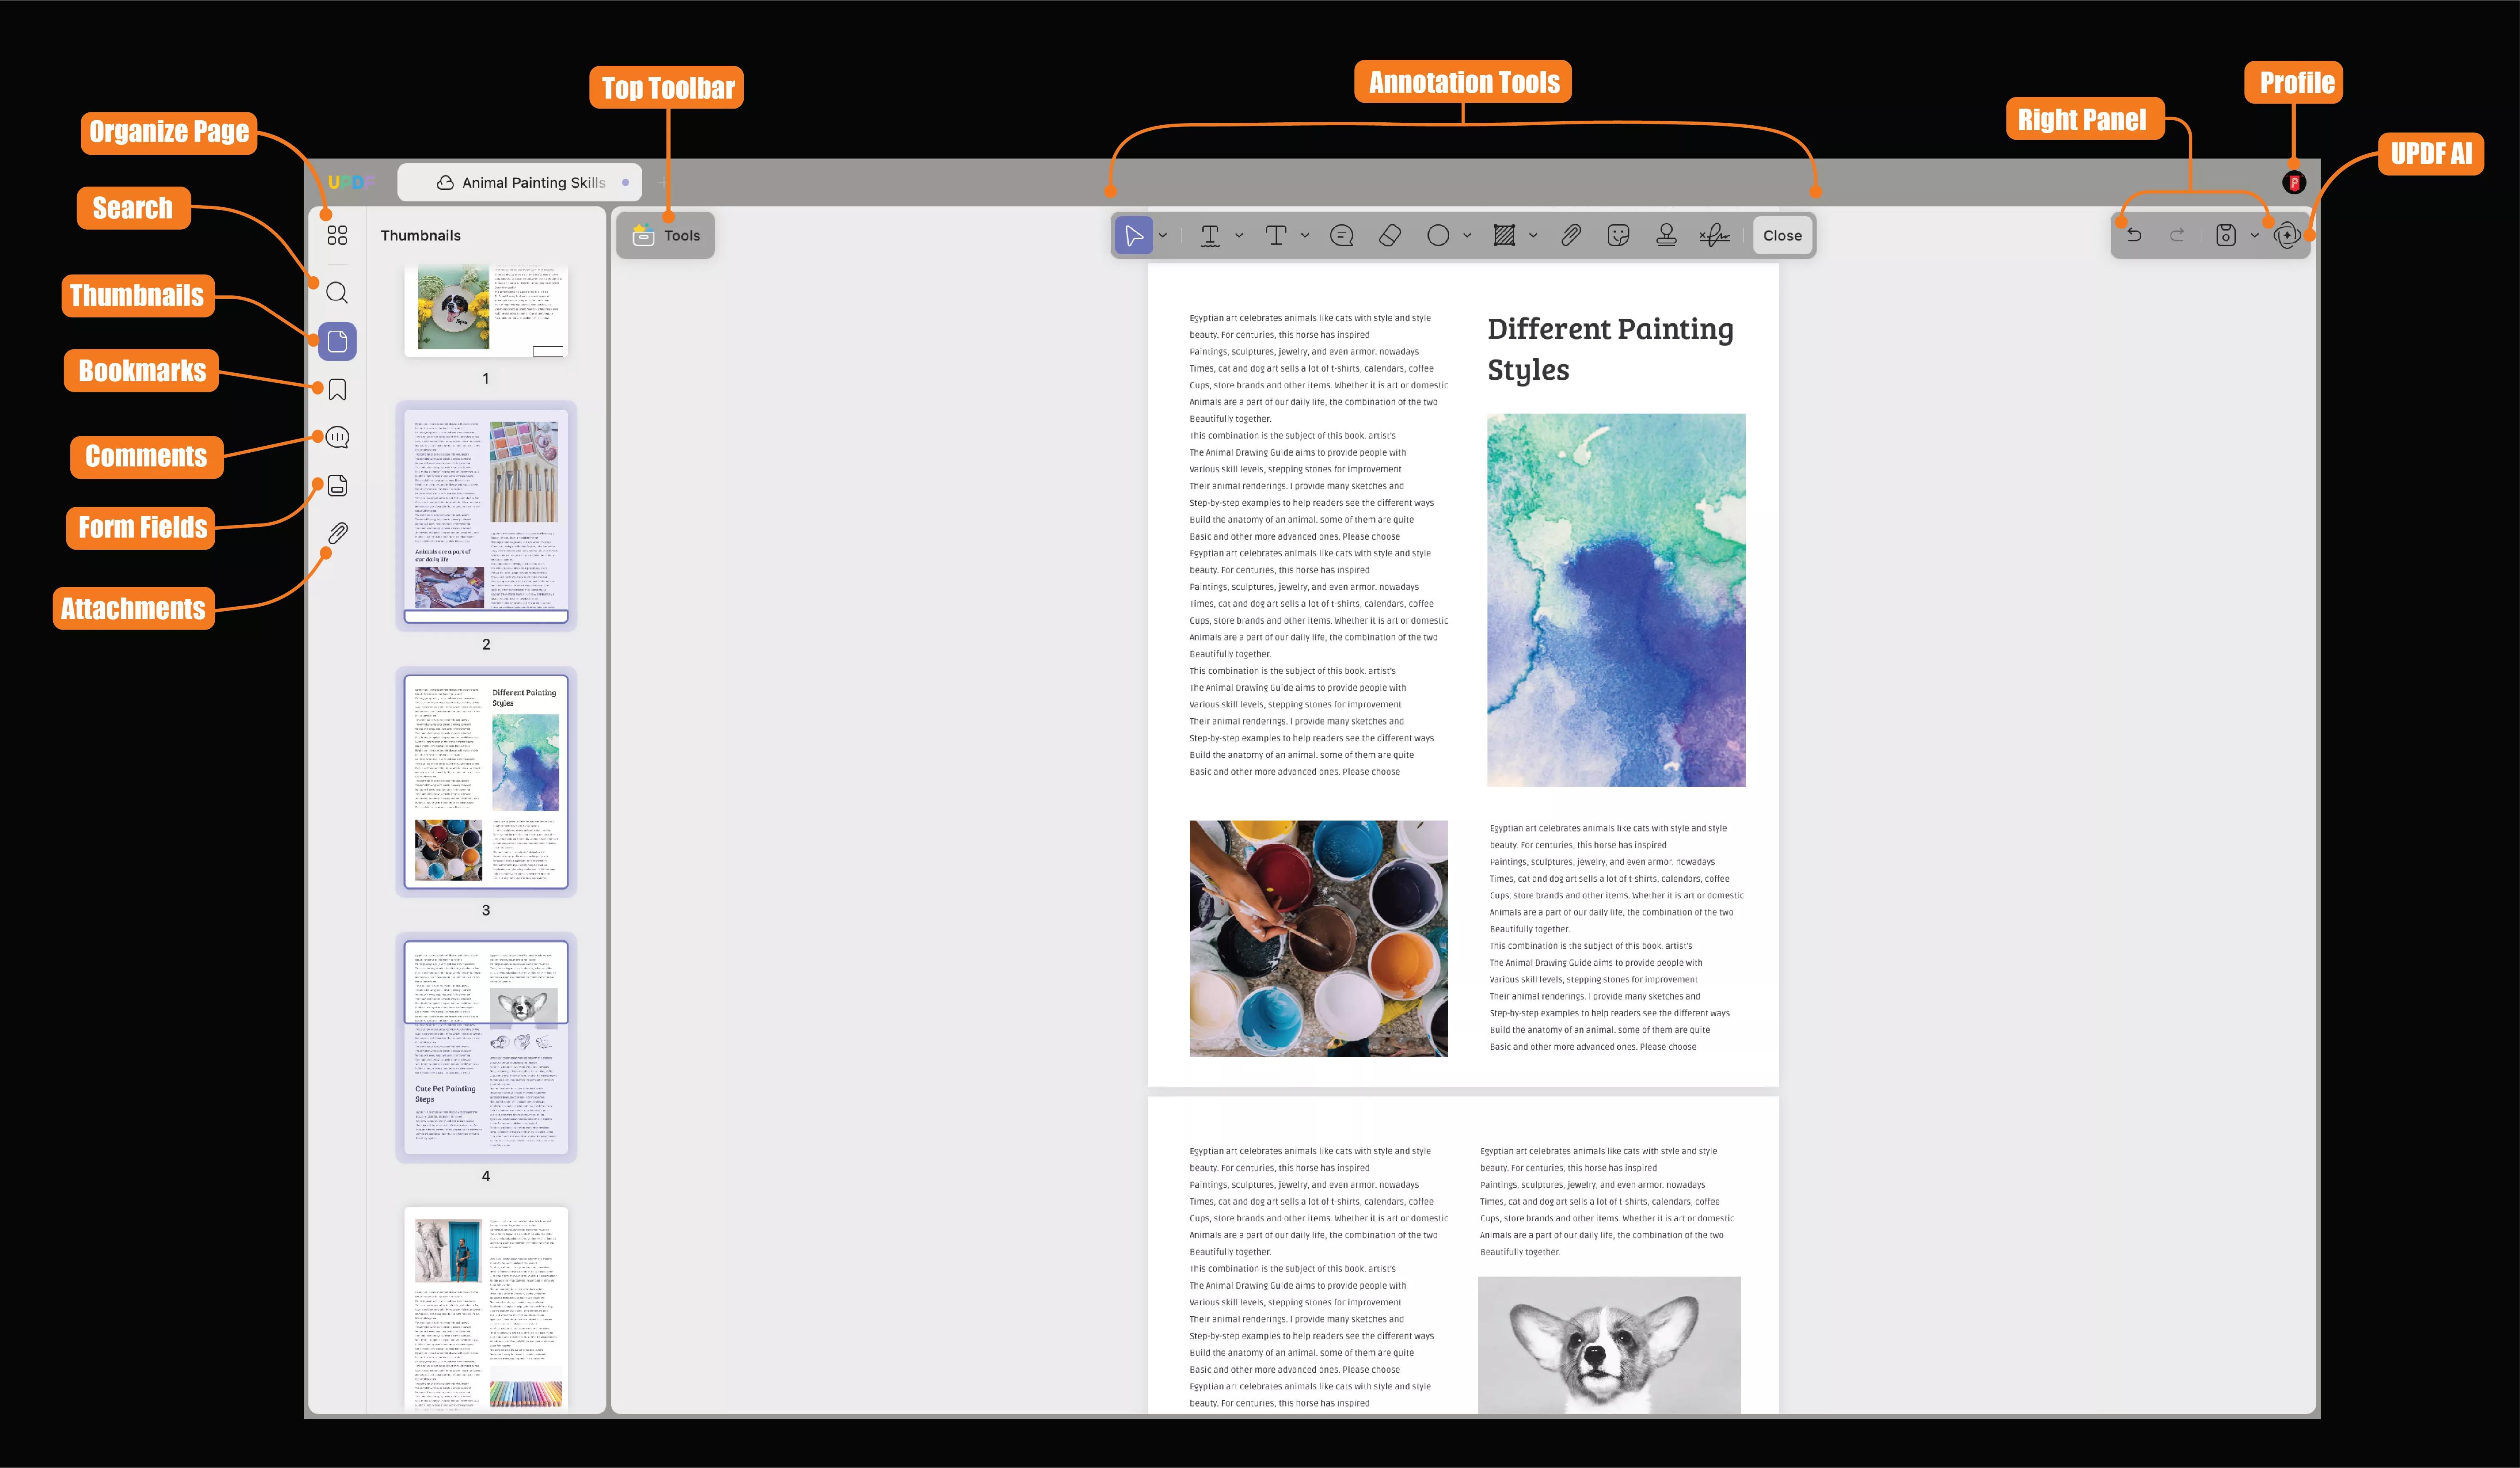Toggle the Form Fields sidebar panel
The width and height of the screenshot is (2520, 1468).
(x=337, y=485)
